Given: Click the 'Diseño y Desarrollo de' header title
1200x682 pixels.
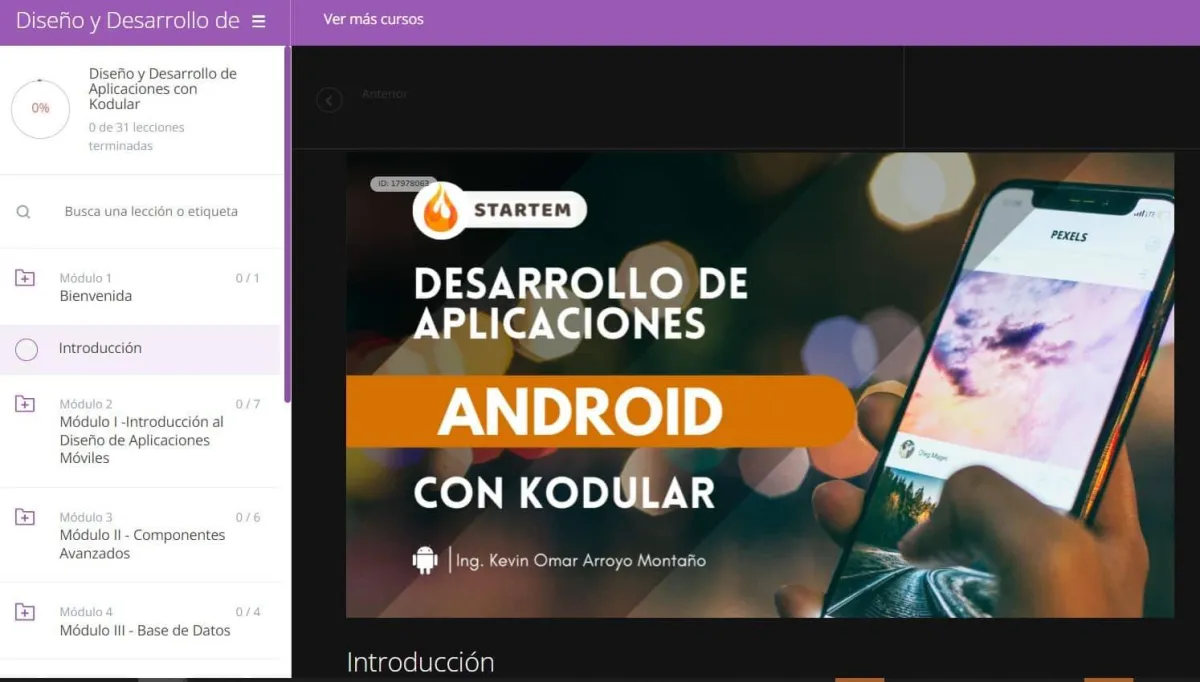Looking at the screenshot, I should (x=128, y=21).
